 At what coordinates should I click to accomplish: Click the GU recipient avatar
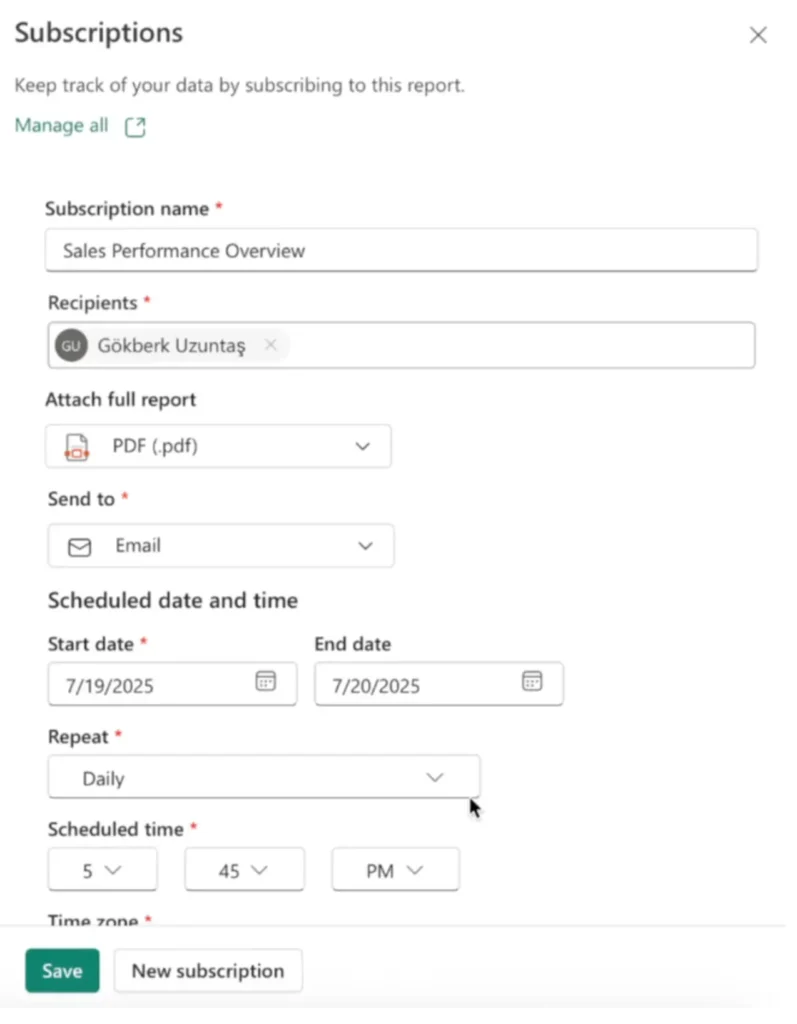pos(71,346)
